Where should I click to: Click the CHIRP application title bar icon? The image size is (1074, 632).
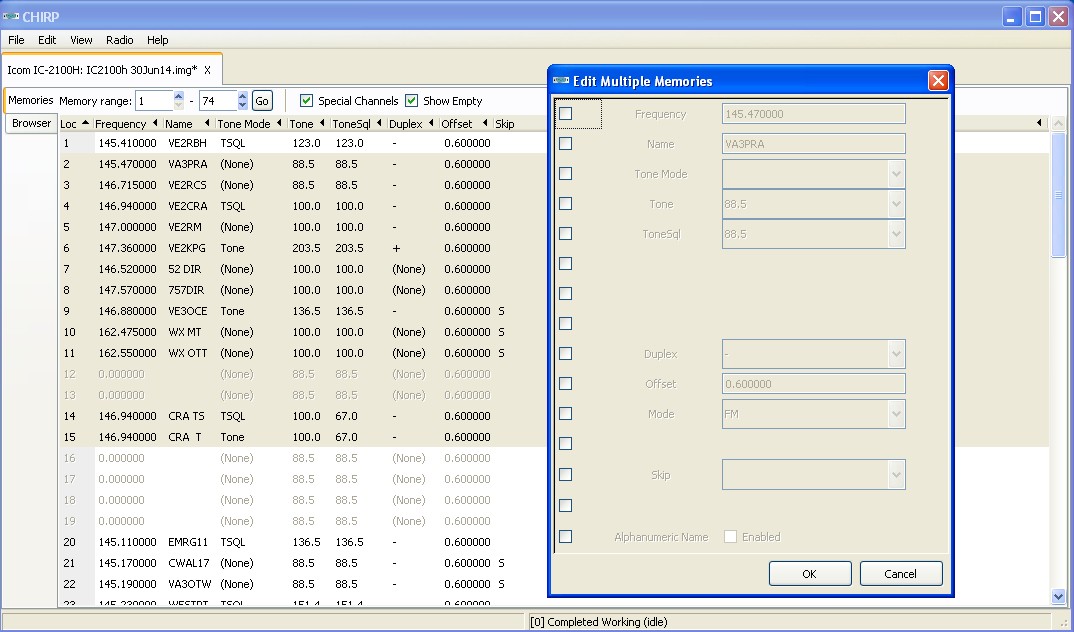point(10,16)
